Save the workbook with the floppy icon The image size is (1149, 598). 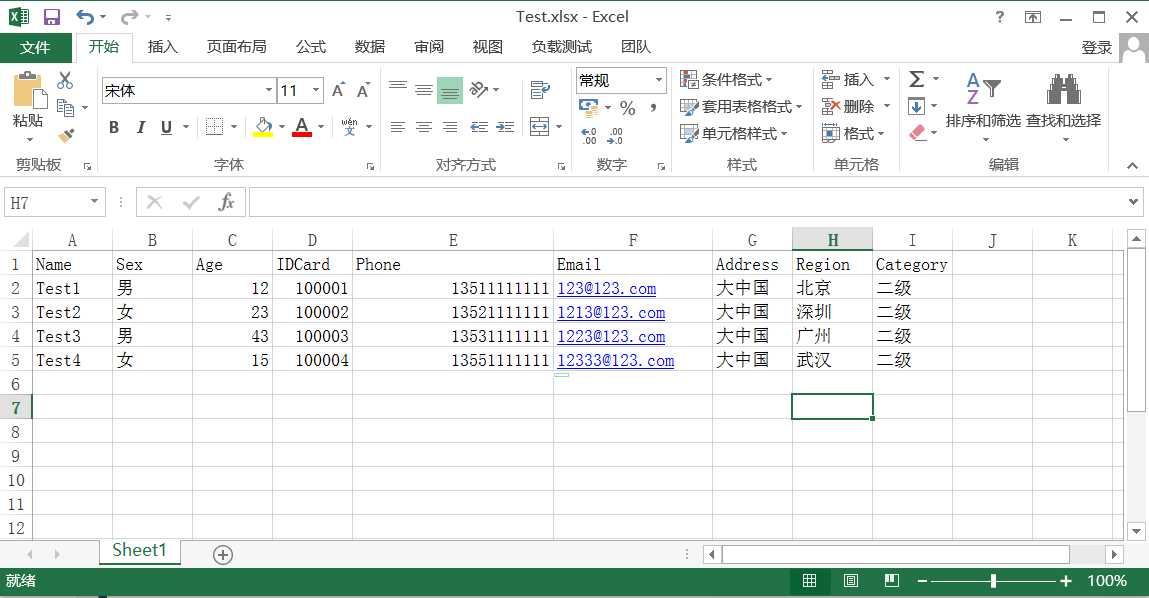tap(51, 17)
